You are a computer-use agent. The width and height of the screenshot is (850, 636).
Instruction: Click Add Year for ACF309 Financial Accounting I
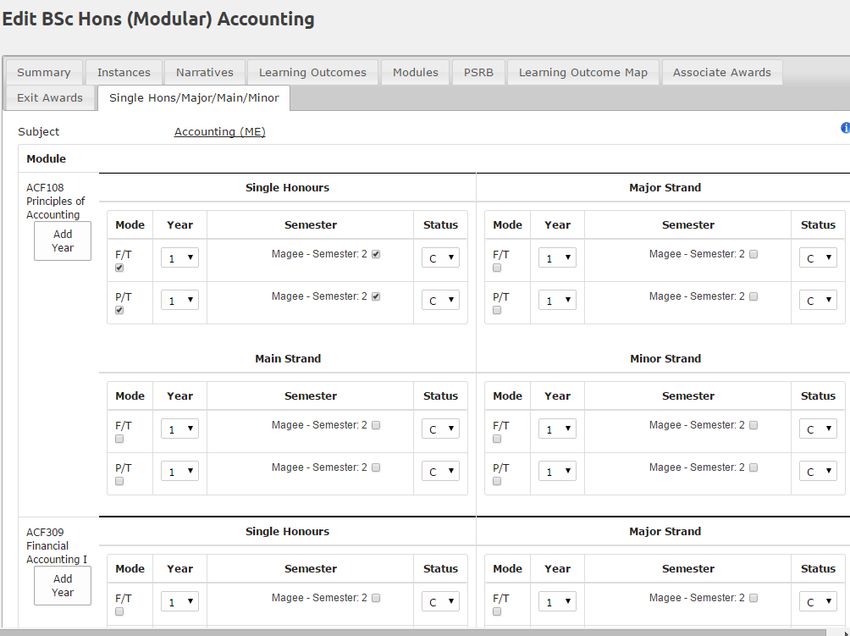click(x=62, y=586)
